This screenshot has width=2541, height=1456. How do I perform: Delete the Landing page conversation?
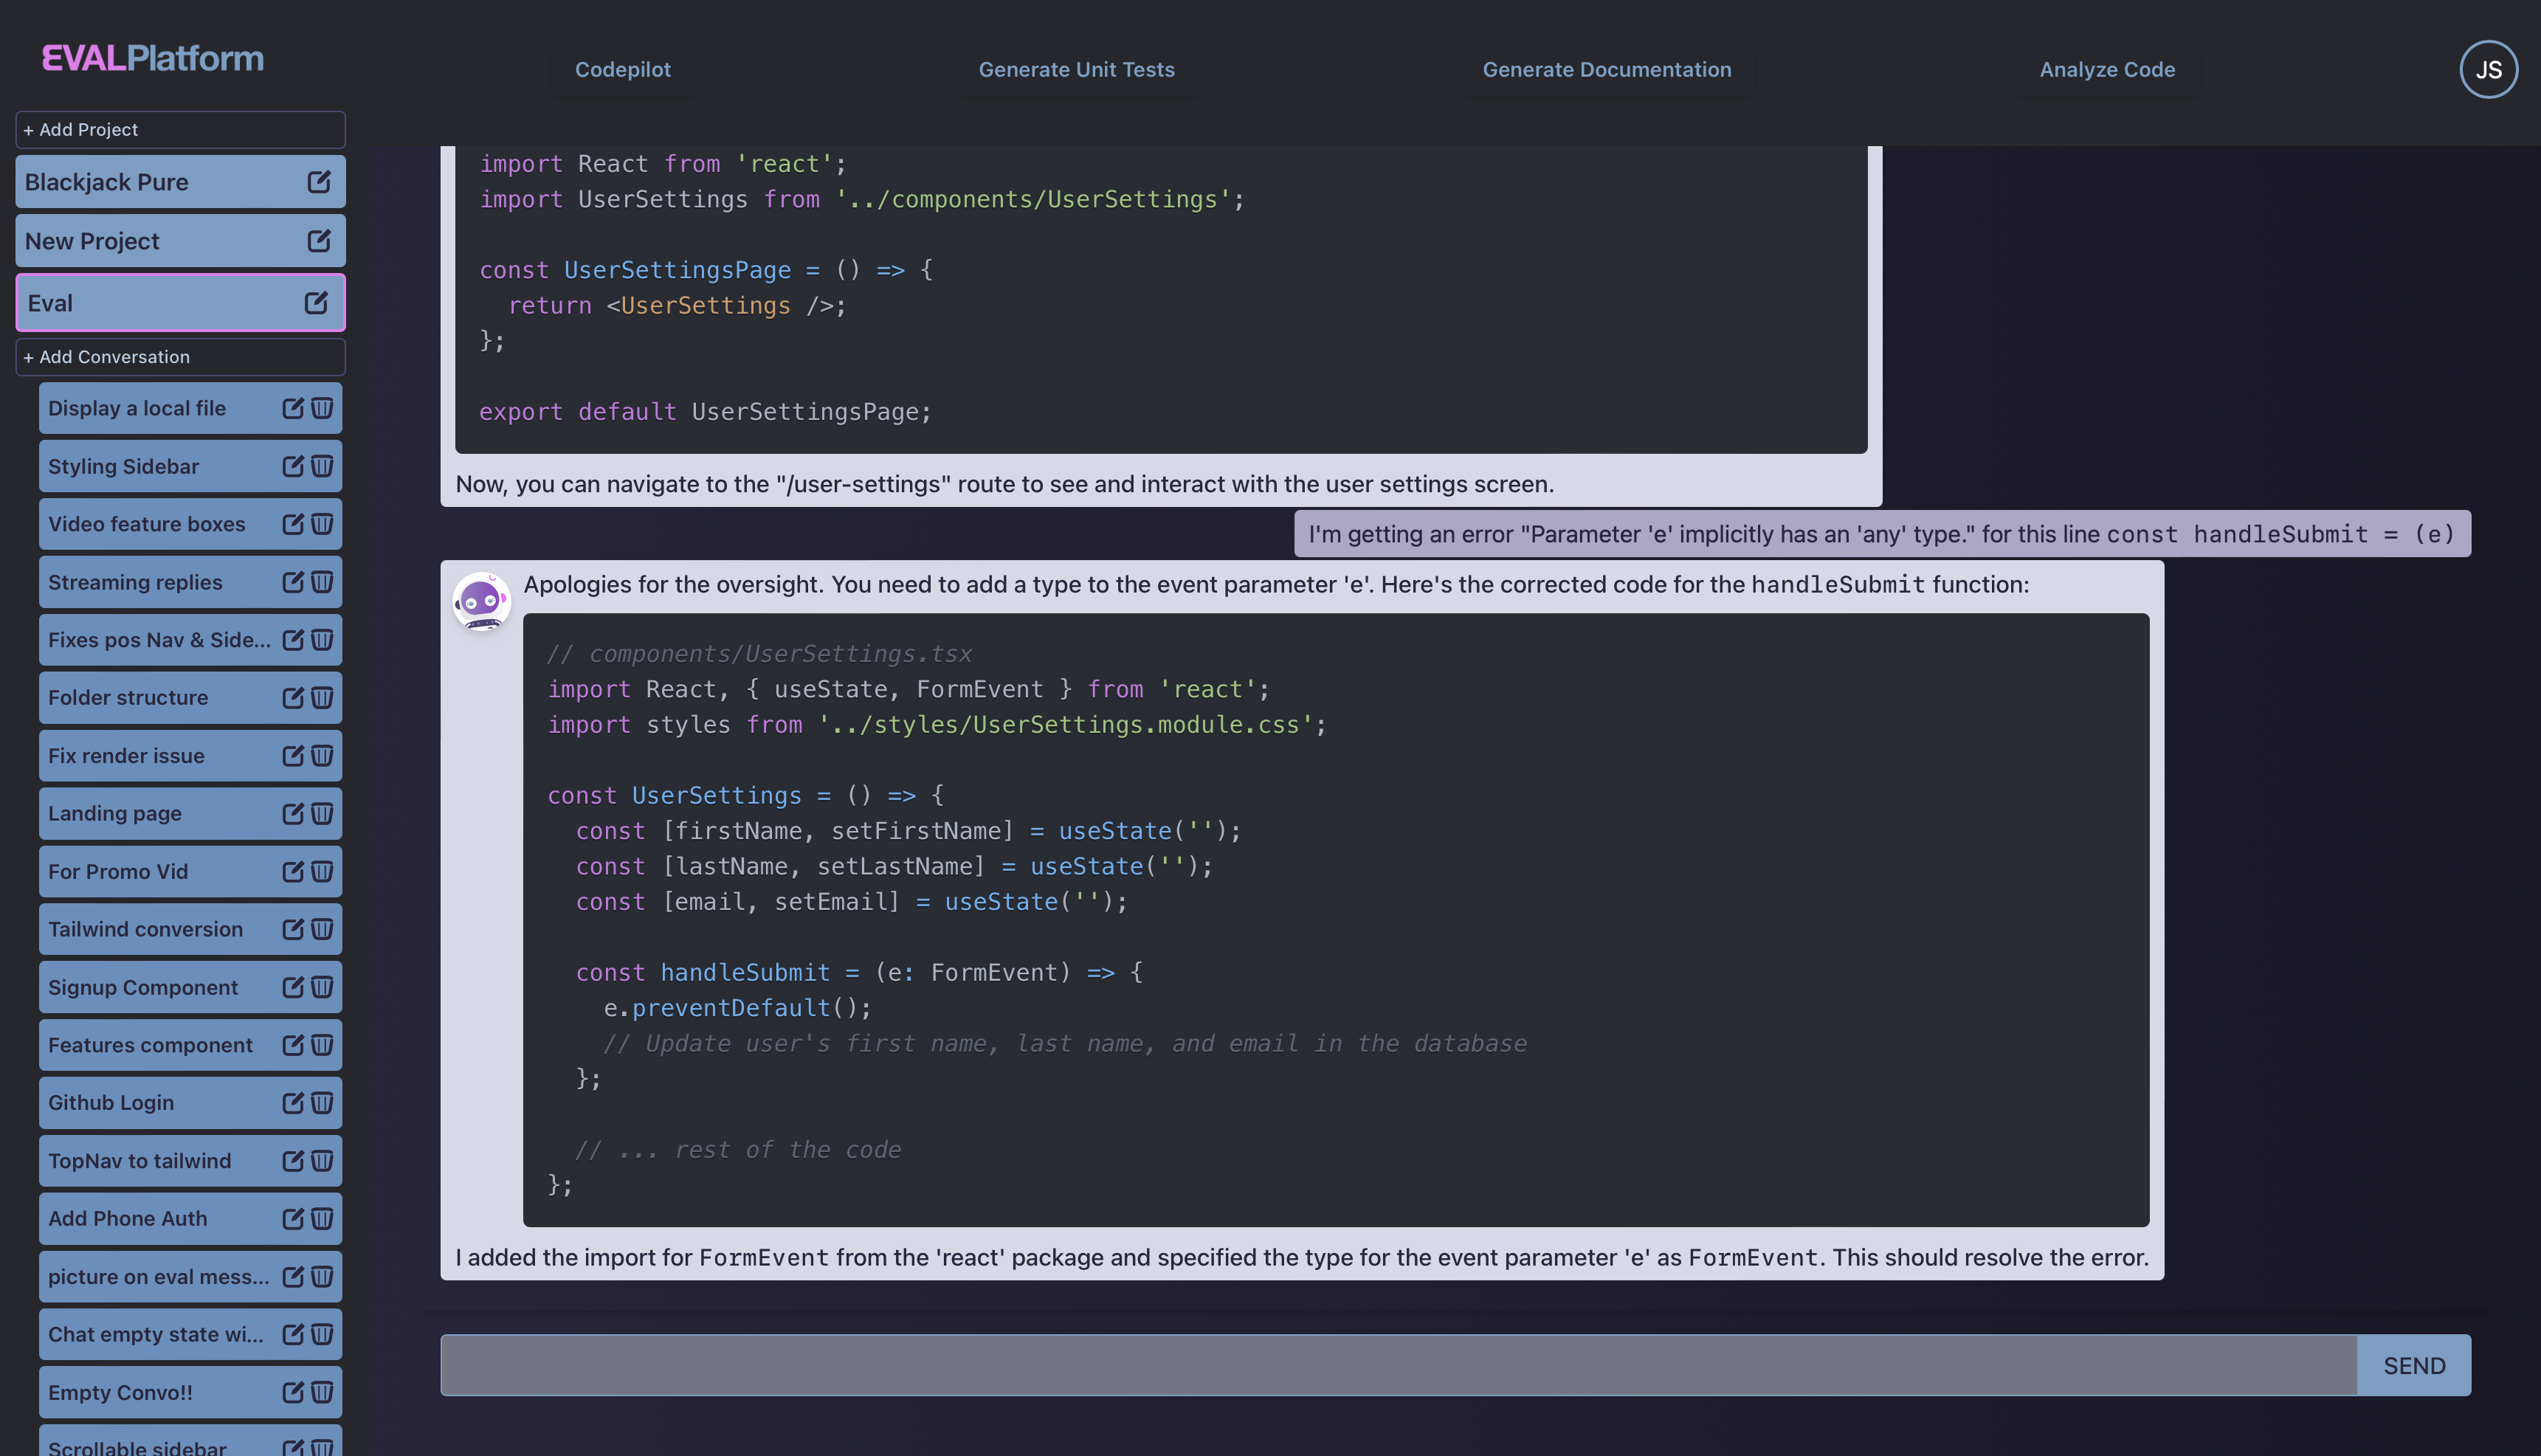(x=322, y=813)
